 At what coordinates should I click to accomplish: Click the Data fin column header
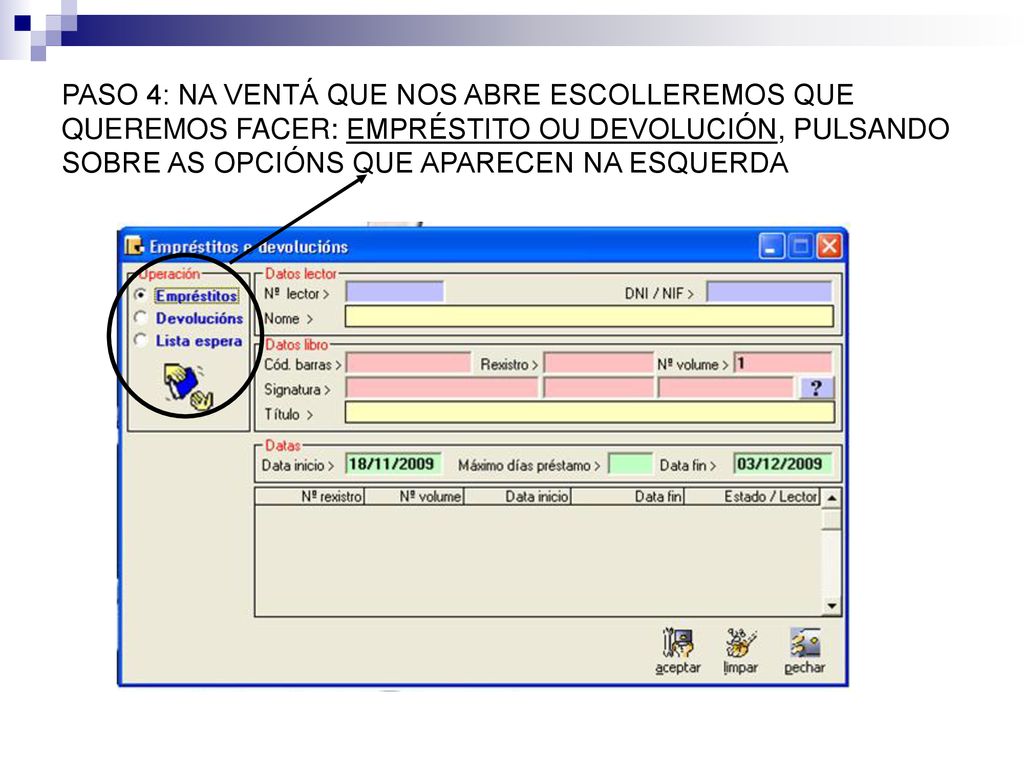628,496
